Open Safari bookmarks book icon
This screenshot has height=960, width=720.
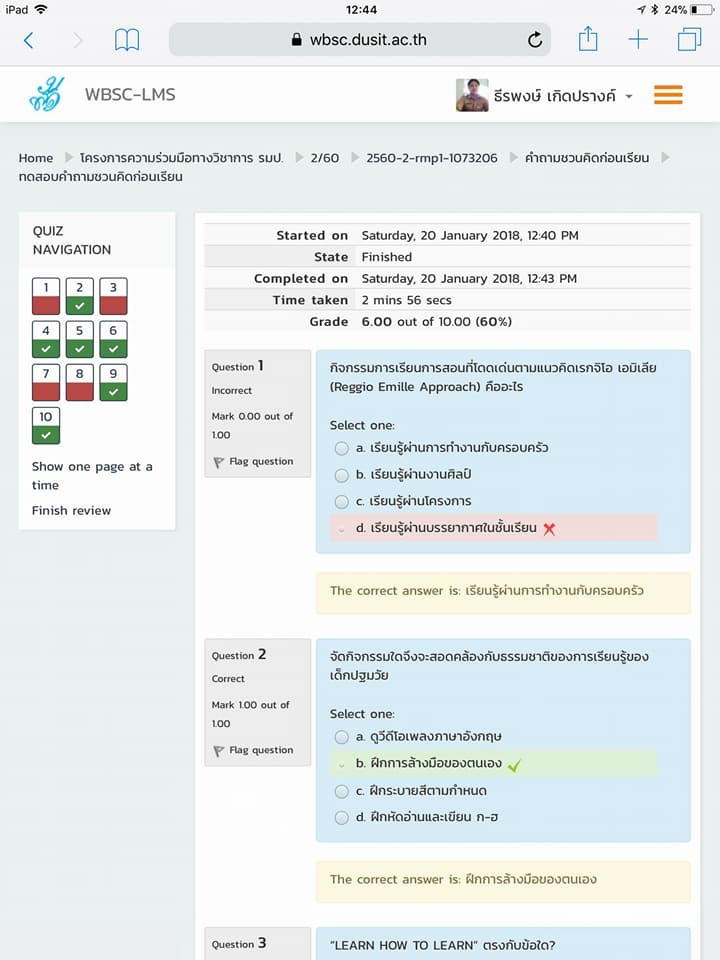pos(127,40)
